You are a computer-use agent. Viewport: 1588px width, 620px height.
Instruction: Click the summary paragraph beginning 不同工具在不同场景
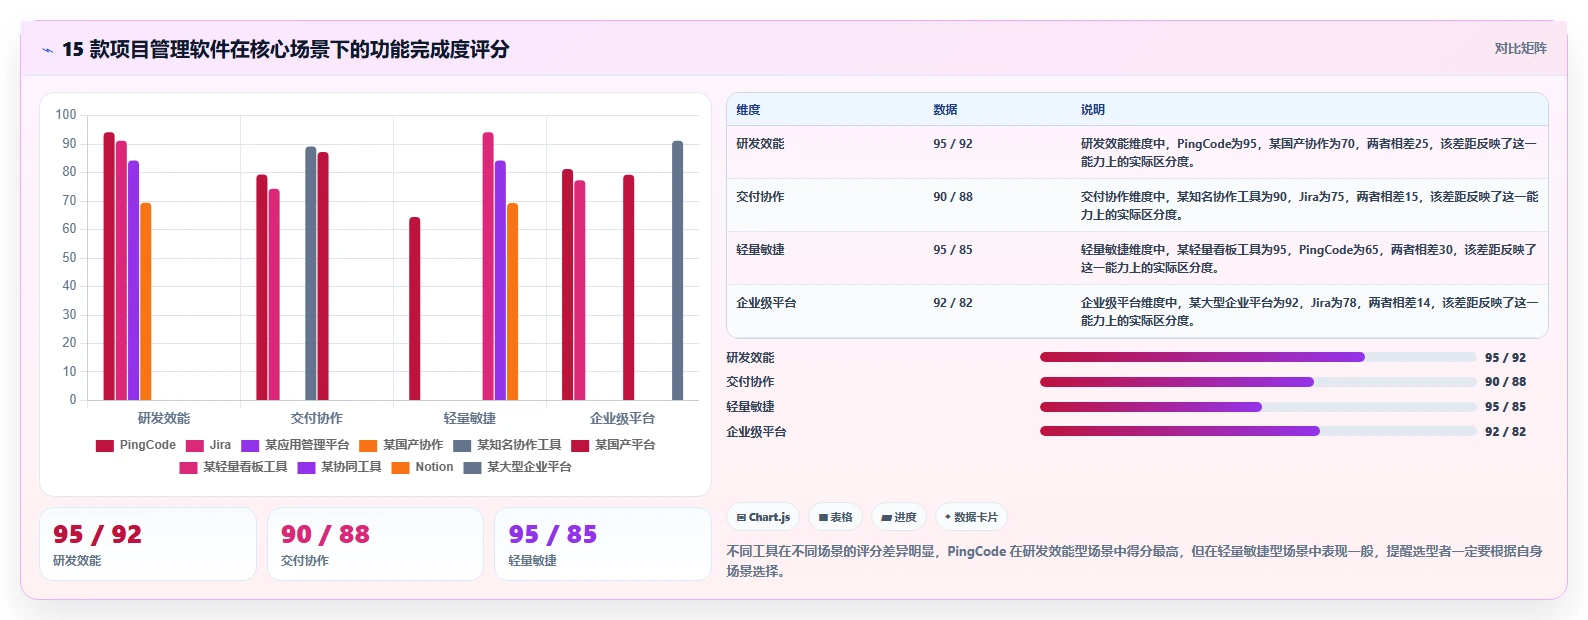coord(1134,561)
